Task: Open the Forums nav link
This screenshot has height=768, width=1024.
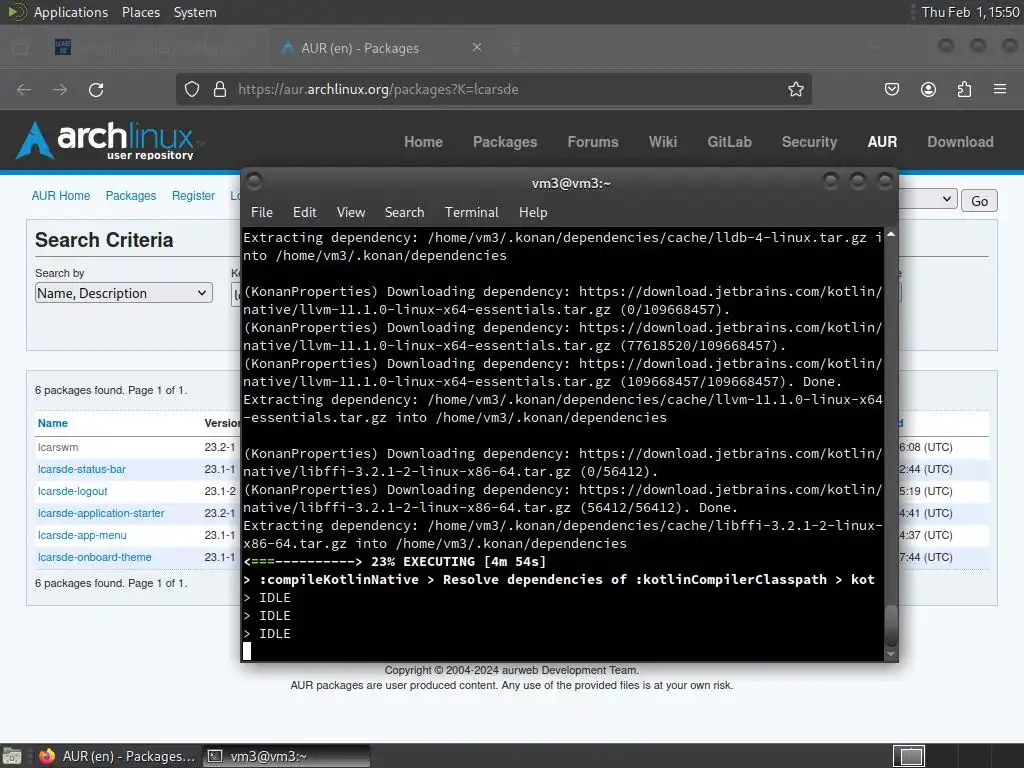Action: pyautogui.click(x=593, y=142)
